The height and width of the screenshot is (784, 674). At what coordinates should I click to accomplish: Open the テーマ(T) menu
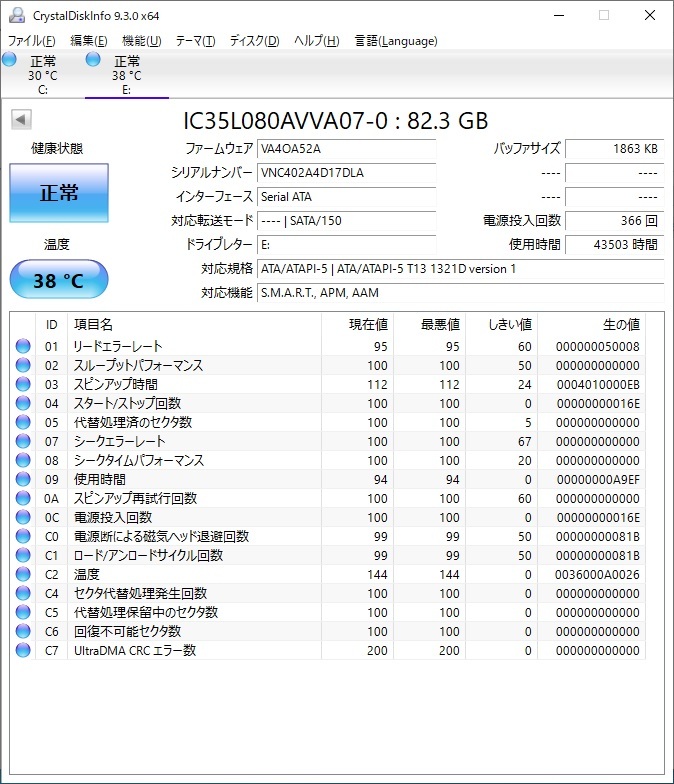pyautogui.click(x=195, y=41)
